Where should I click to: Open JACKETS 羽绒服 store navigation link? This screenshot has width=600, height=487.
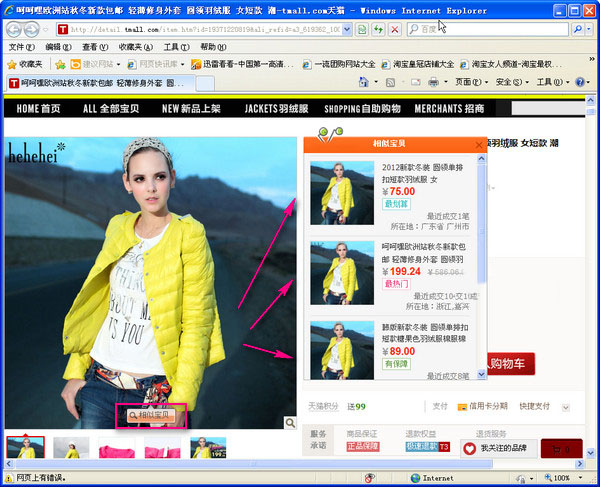pyautogui.click(x=276, y=109)
